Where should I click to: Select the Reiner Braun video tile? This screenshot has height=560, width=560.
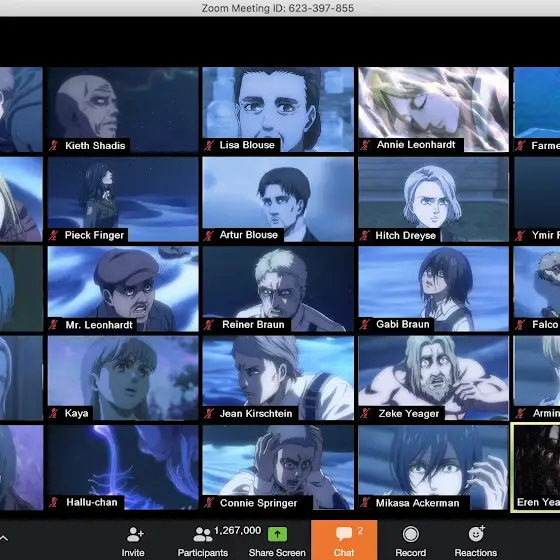pos(278,289)
